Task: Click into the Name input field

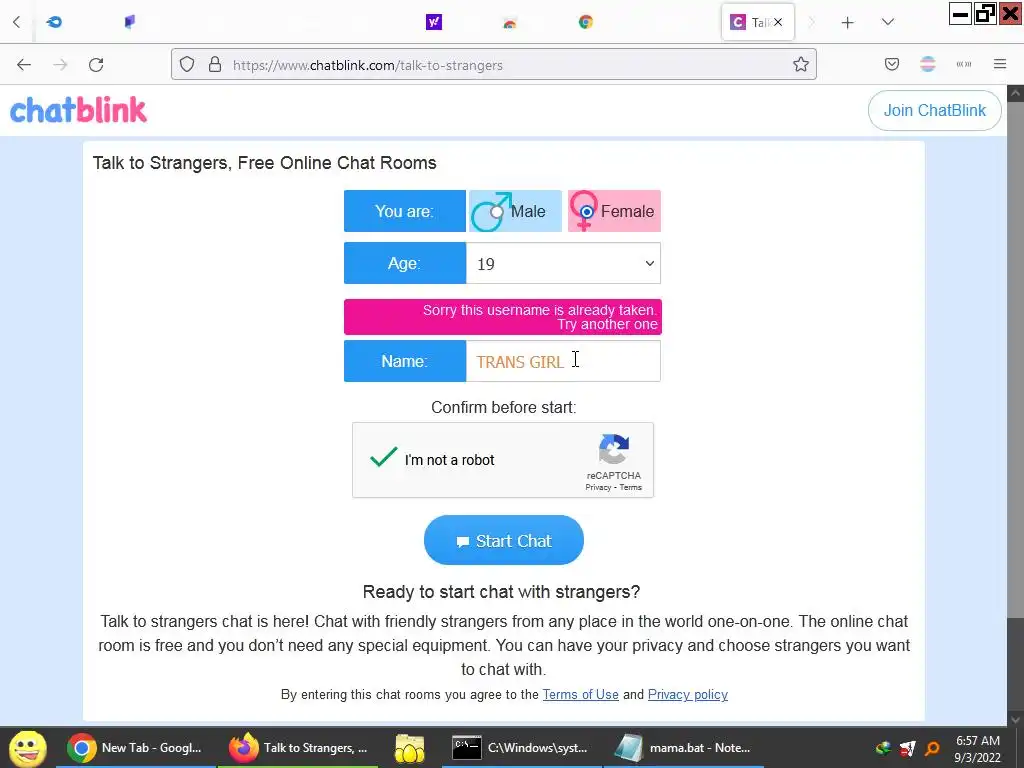Action: point(563,361)
